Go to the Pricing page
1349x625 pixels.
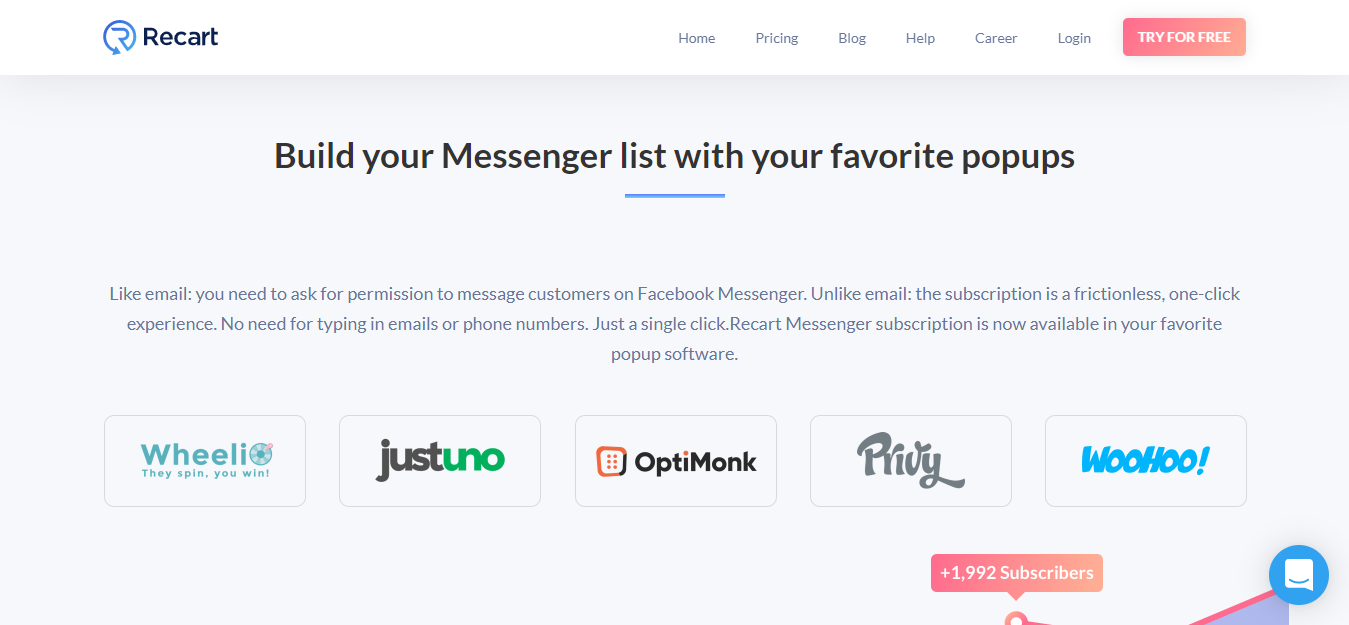point(776,37)
